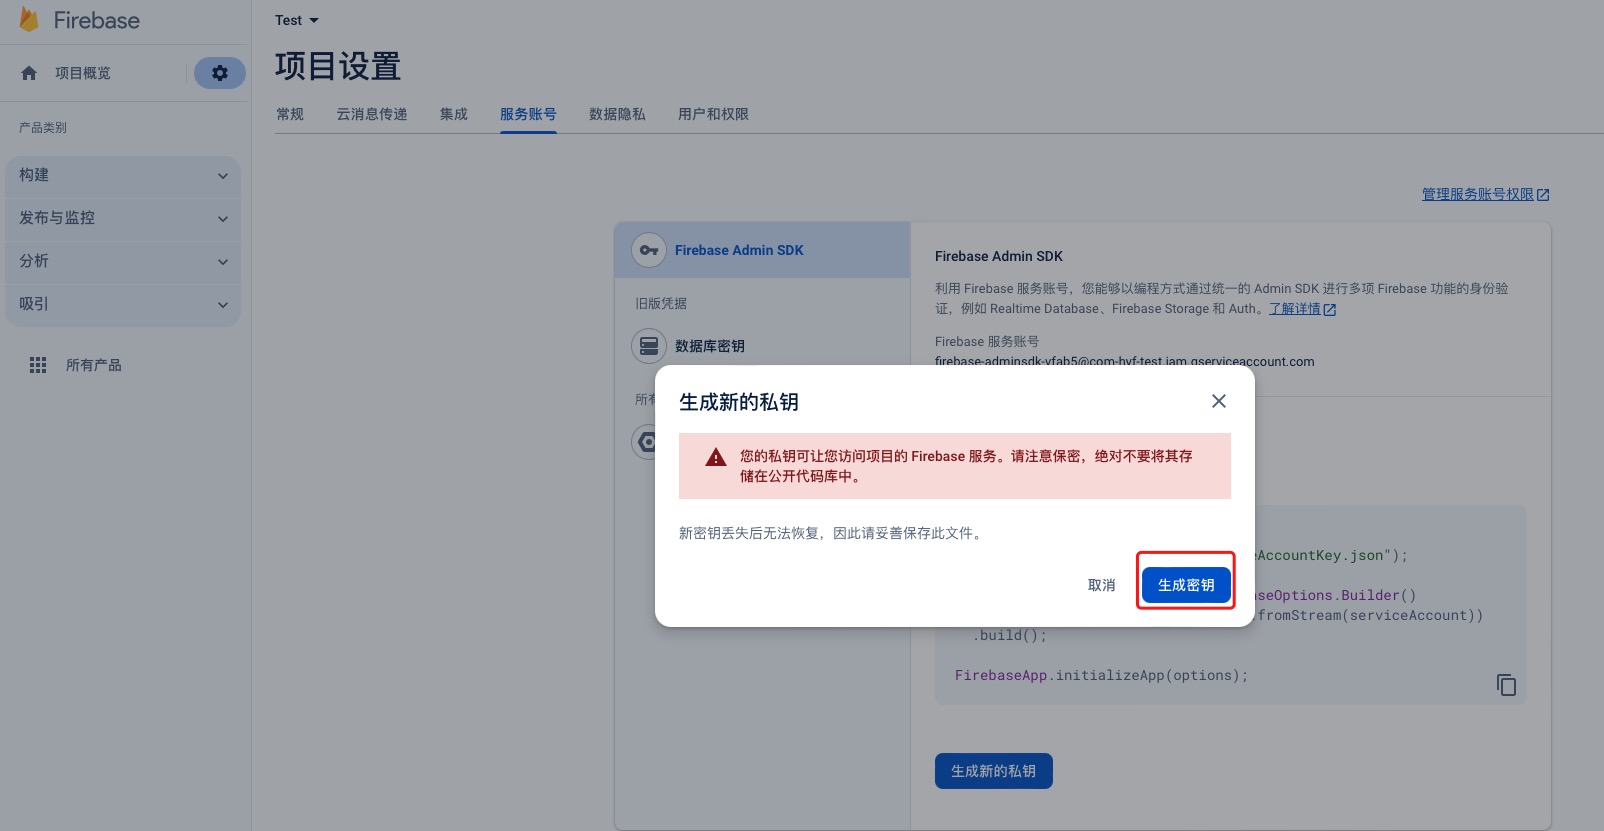
Task: Click the home icon for 项目概览
Action: pyautogui.click(x=29, y=73)
